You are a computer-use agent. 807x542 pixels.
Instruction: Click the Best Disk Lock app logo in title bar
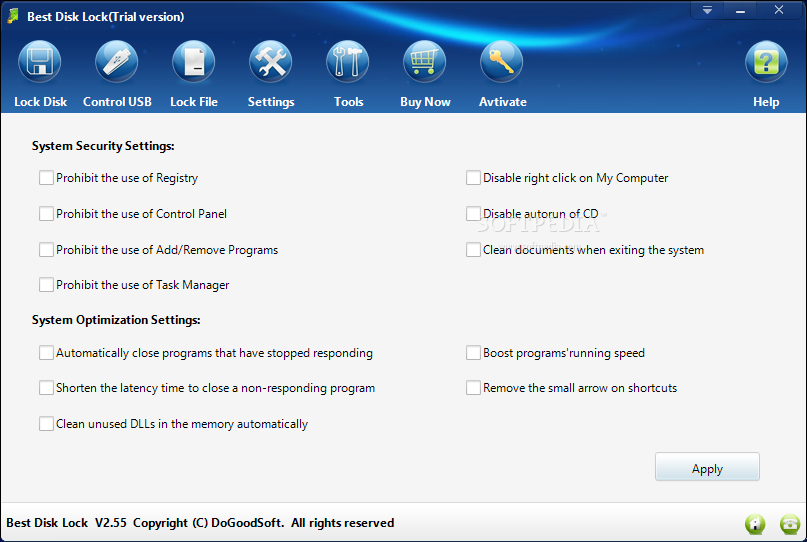click(13, 16)
